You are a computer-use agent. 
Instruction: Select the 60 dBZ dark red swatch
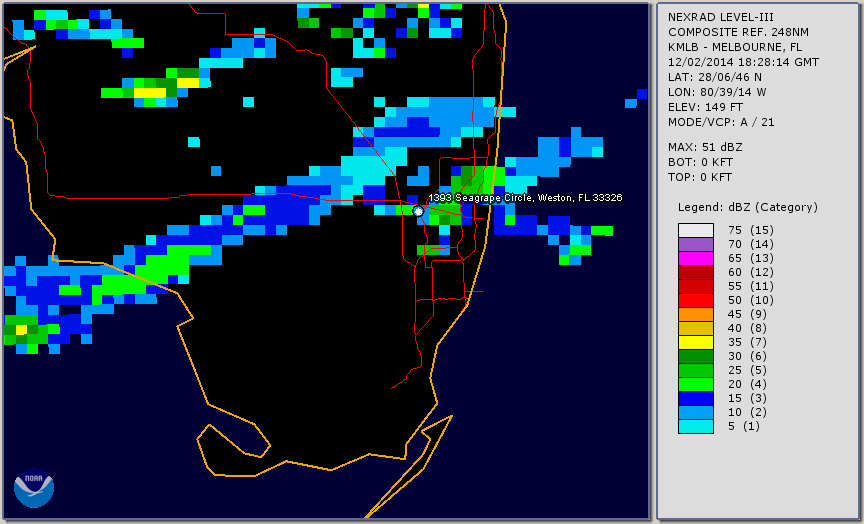696,272
